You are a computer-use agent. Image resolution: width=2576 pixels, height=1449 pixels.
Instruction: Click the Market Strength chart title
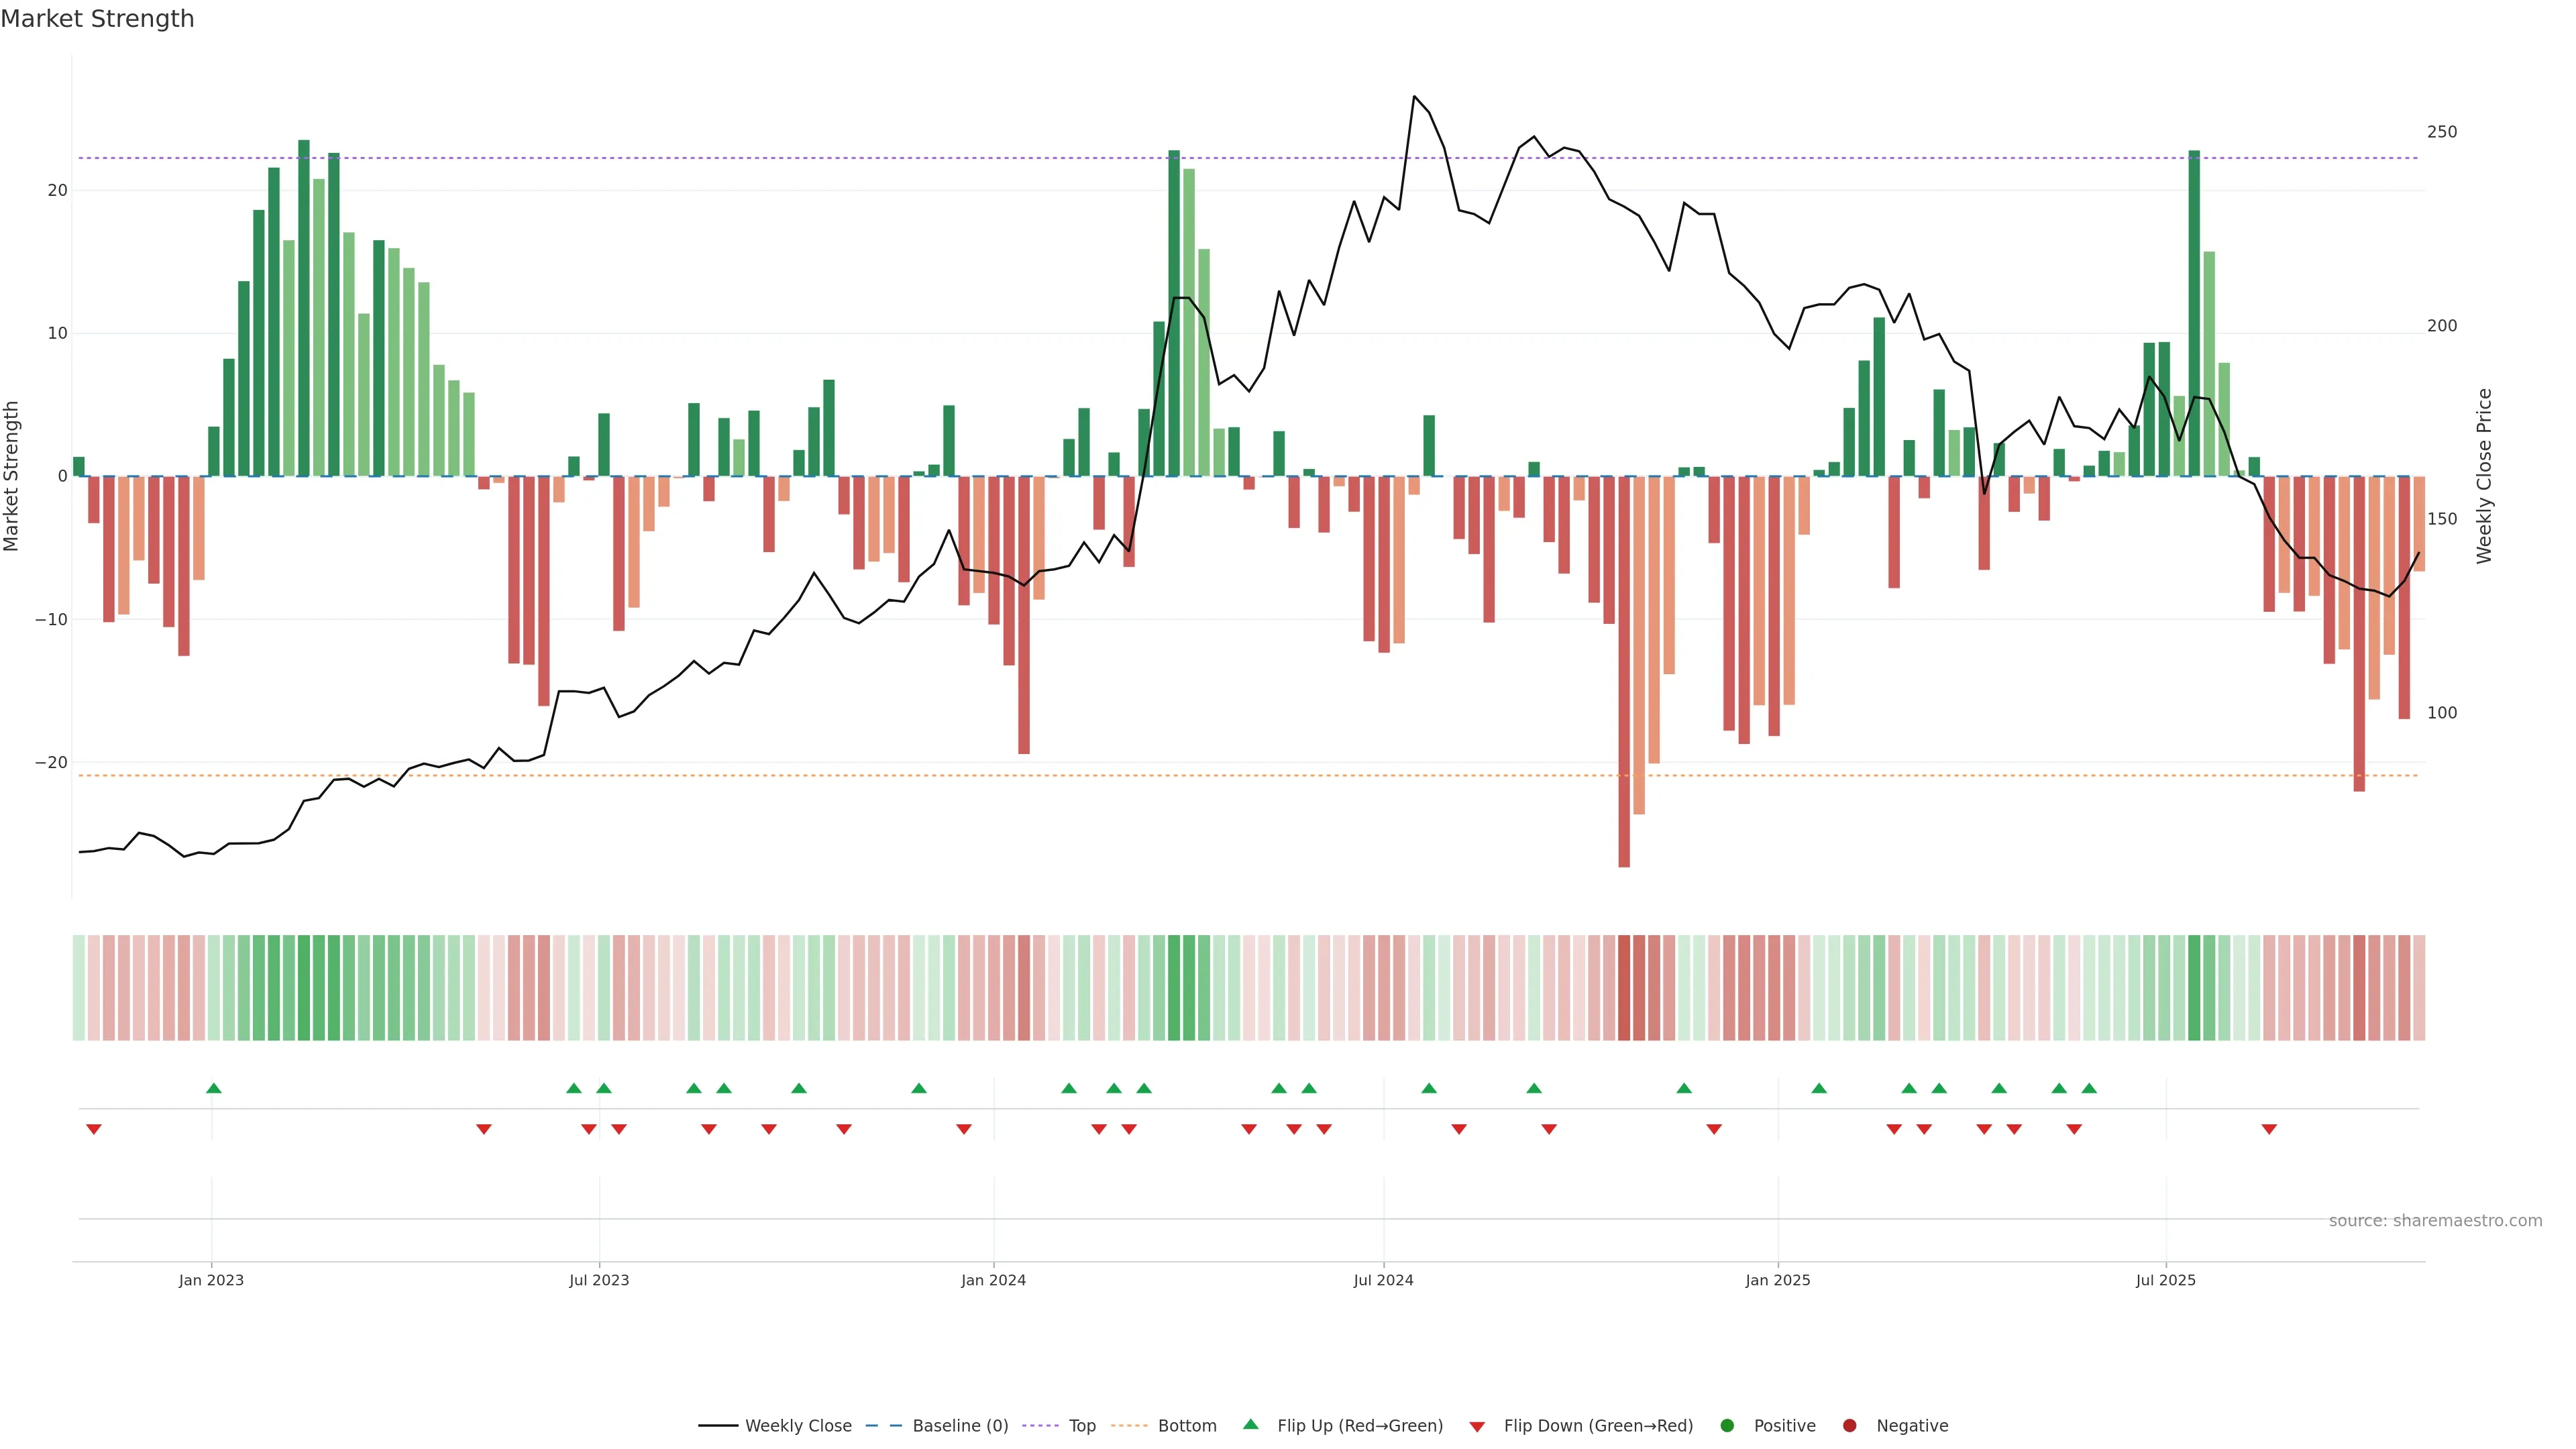97,19
